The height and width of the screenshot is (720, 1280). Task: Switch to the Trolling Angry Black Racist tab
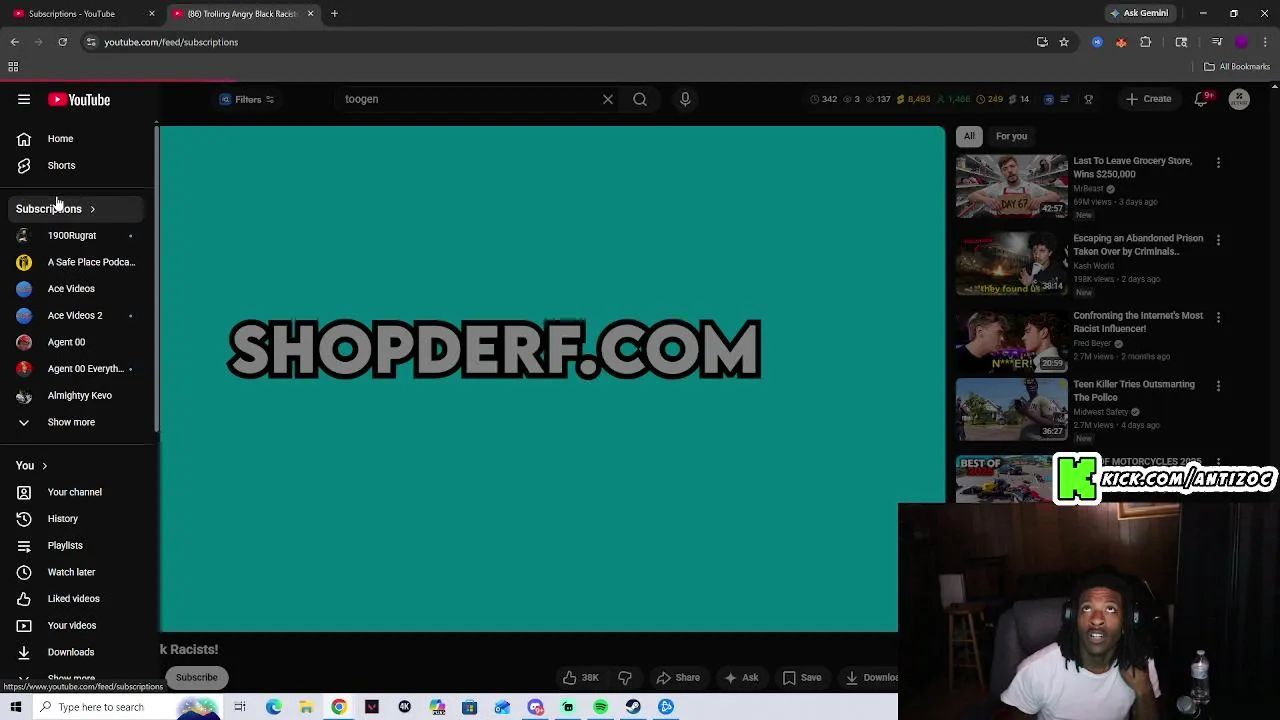243,14
